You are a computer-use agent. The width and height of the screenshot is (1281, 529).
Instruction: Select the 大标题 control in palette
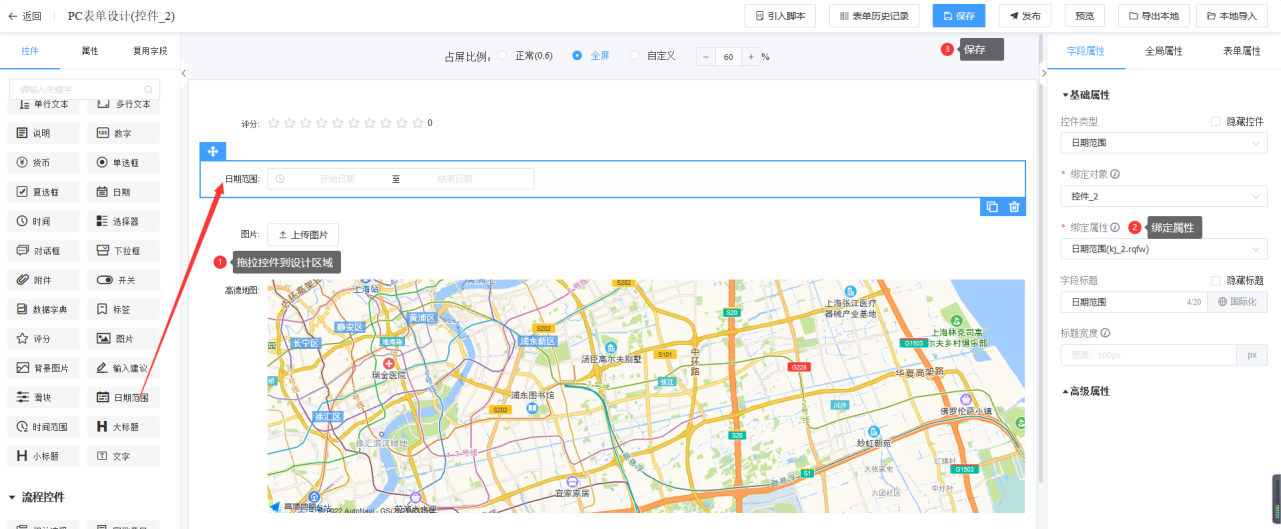pyautogui.click(x=123, y=427)
